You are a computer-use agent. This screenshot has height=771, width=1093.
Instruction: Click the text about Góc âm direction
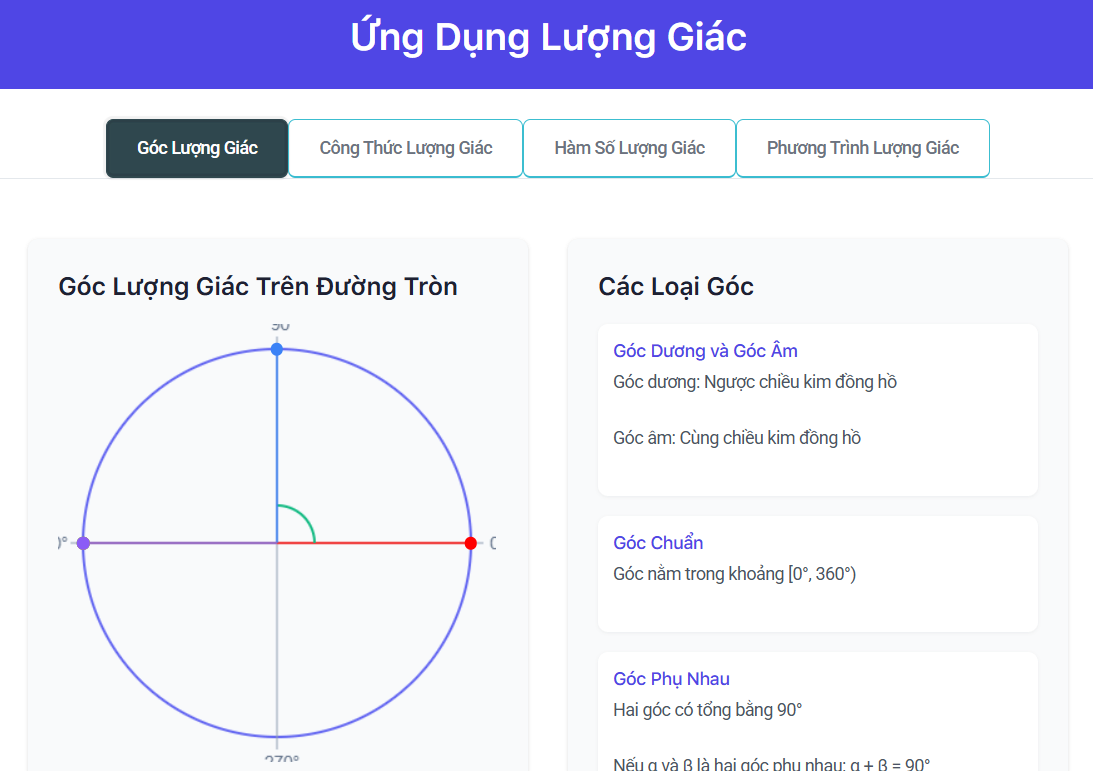(x=737, y=438)
